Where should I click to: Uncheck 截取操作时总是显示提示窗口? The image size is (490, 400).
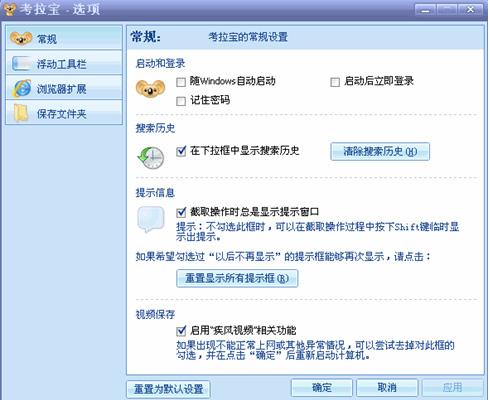181,212
